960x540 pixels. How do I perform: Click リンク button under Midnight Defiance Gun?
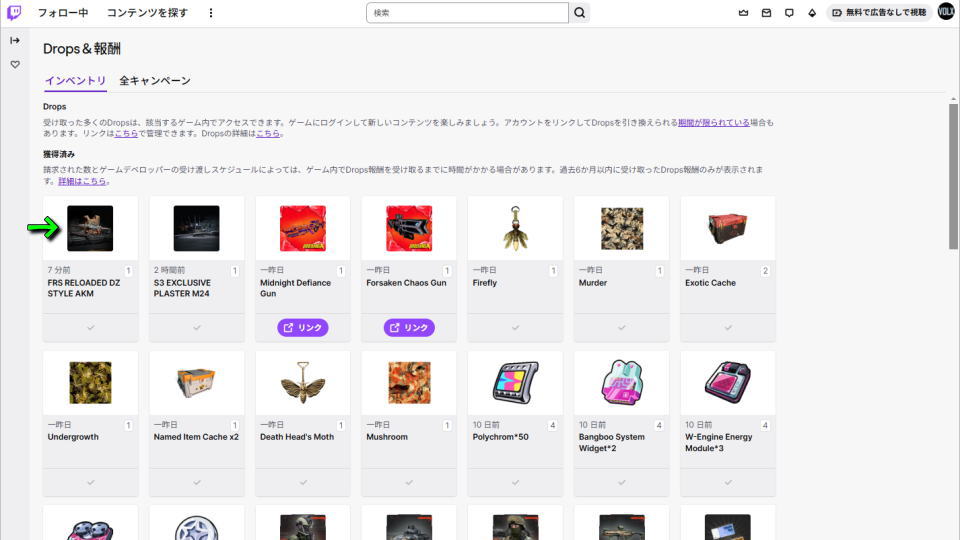[x=302, y=328]
